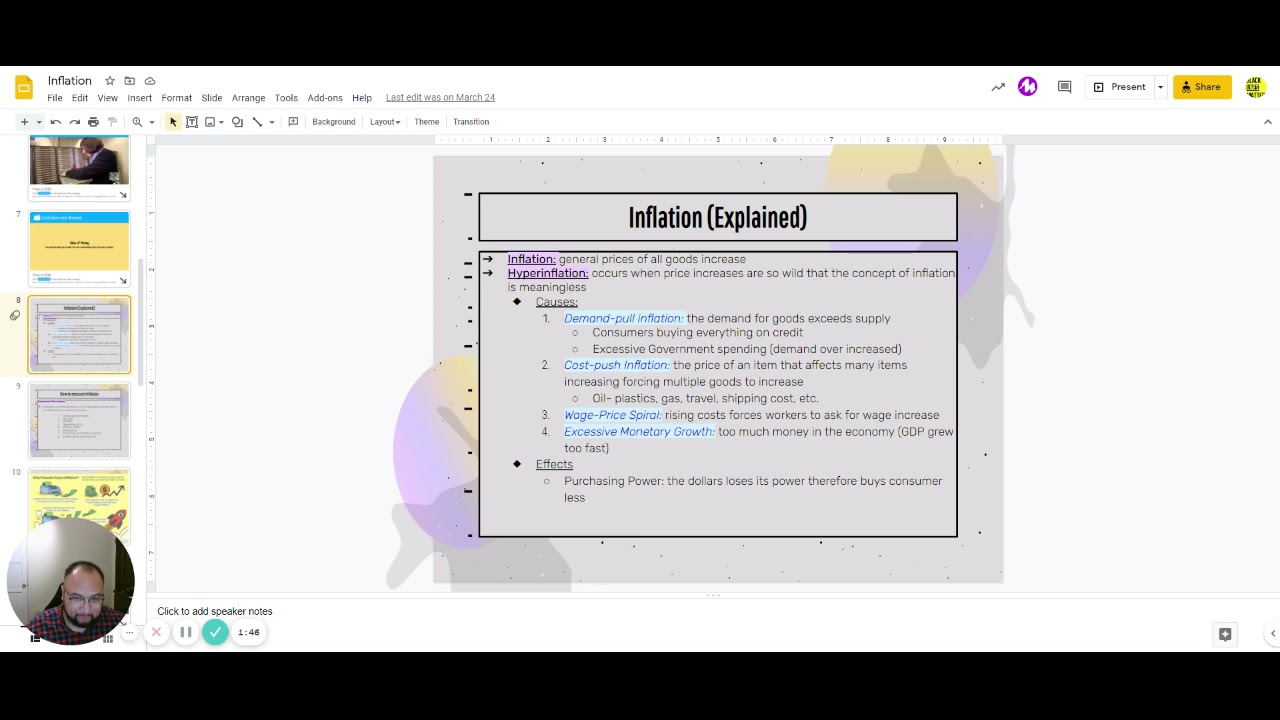The image size is (1280, 720).
Task: Open the Format menu
Action: click(x=176, y=98)
